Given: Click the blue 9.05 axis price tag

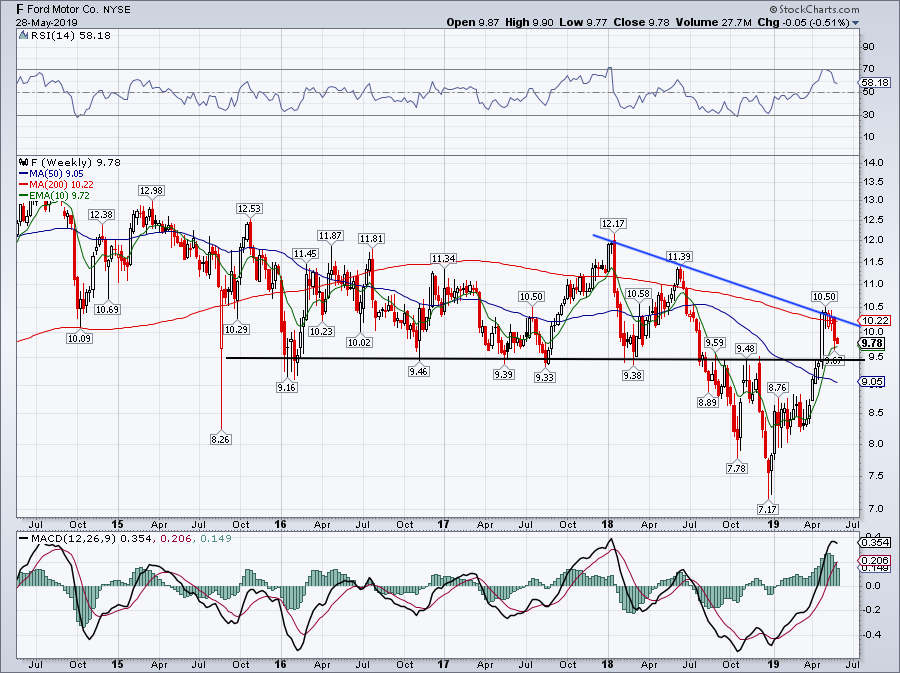Looking at the screenshot, I should click(x=873, y=382).
